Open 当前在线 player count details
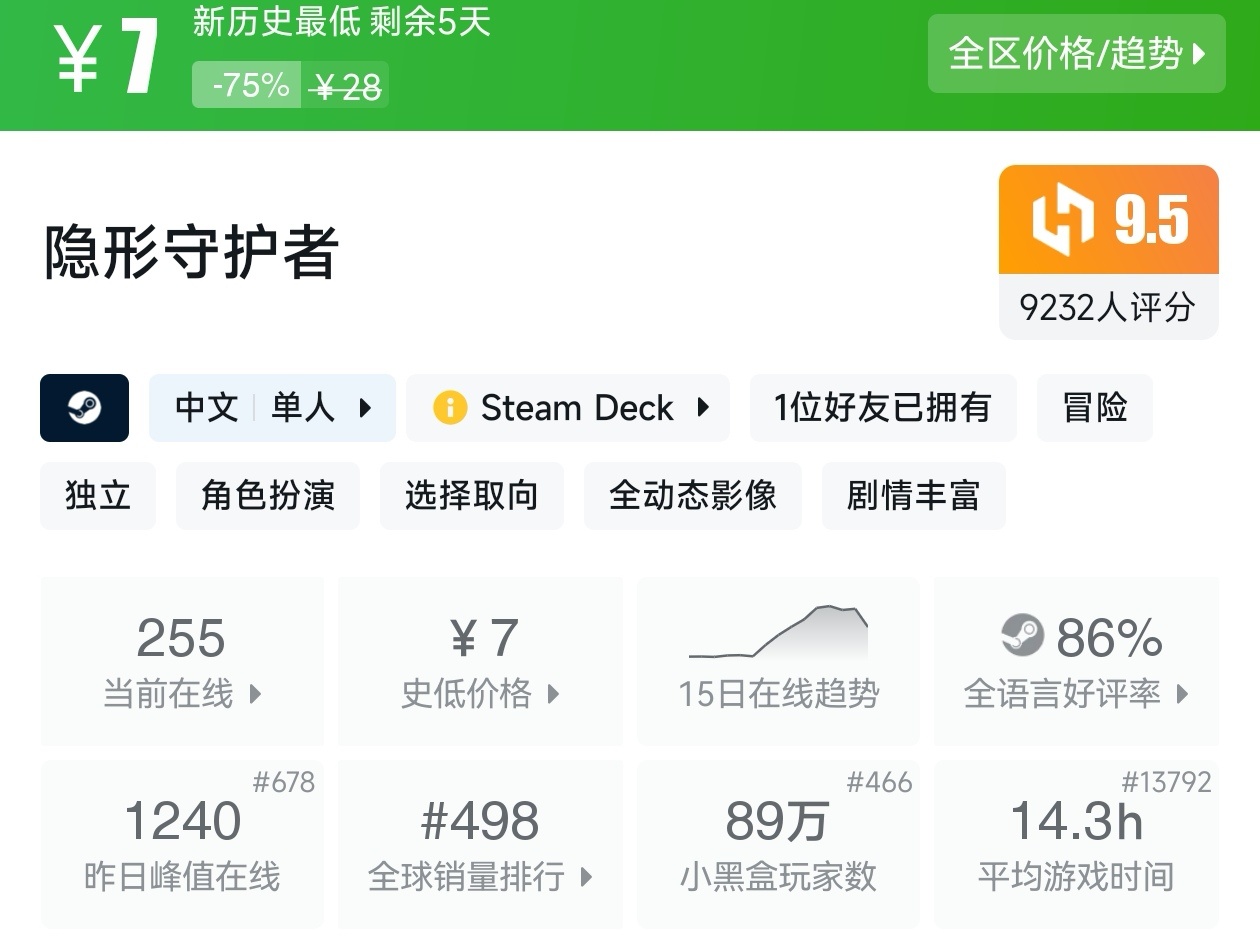Screen dimensions: 1260x943 [x=182, y=661]
